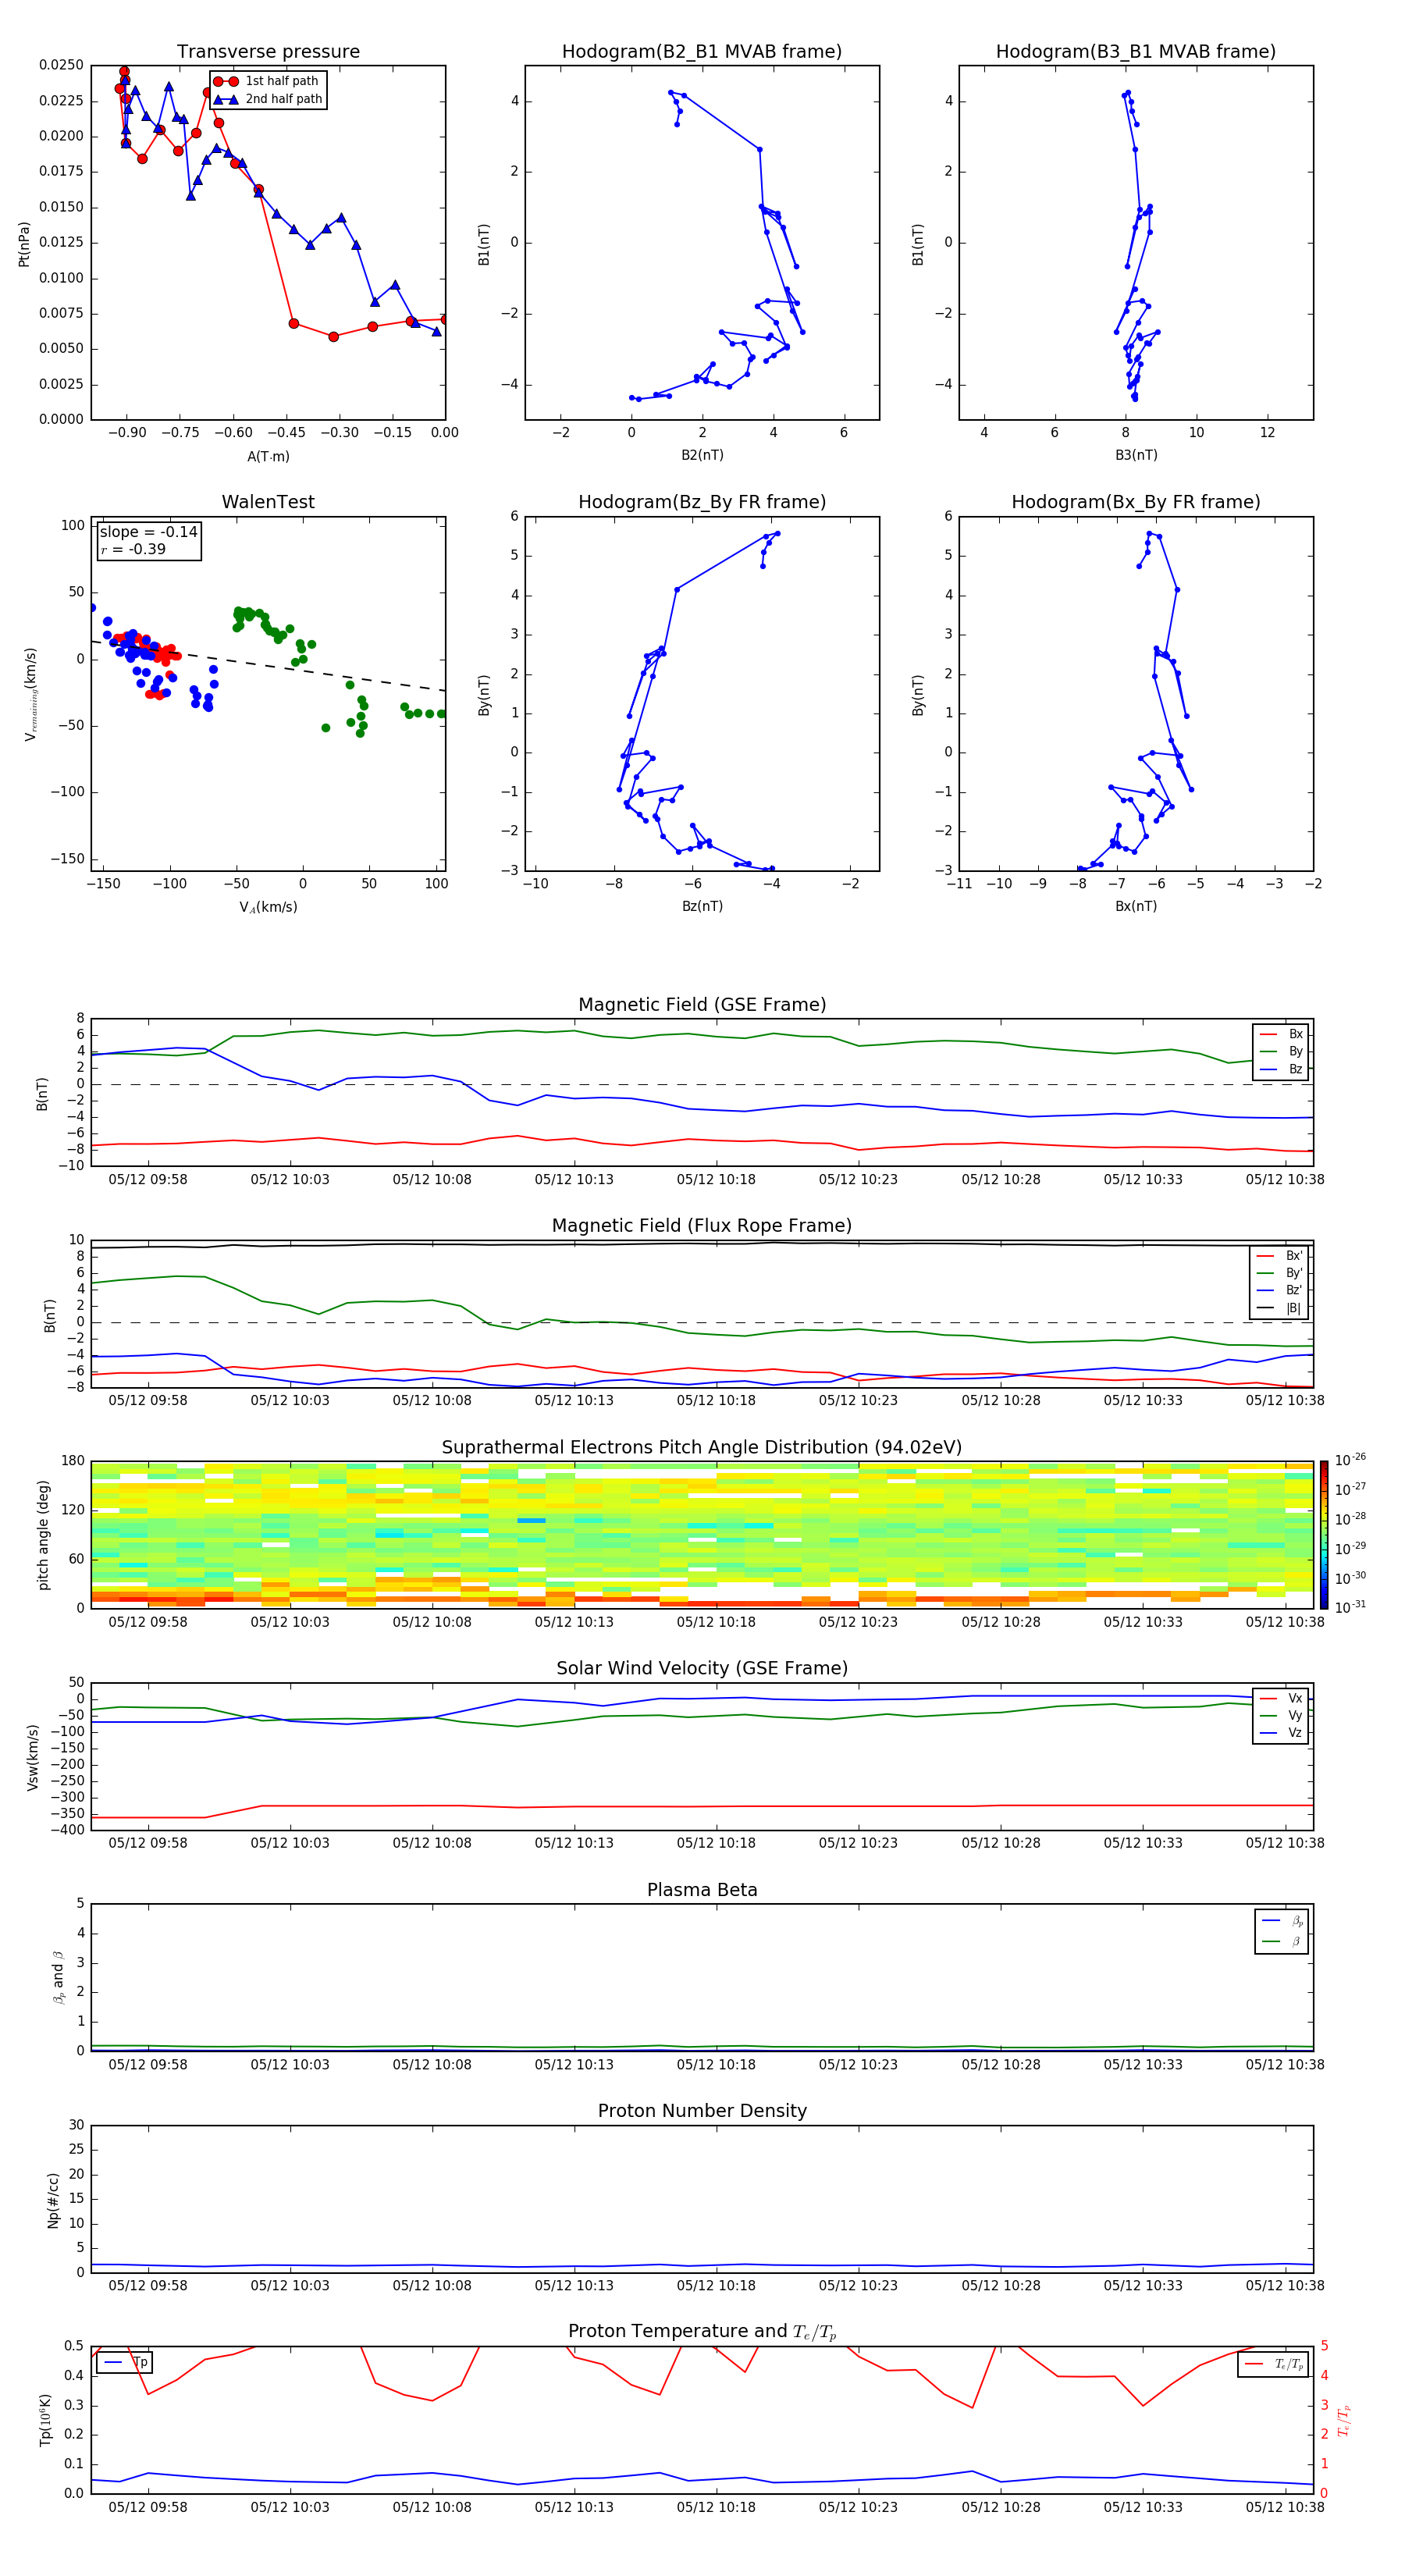Click the 'Bx(nT)' x-axis label
This screenshot has height=2576, width=1405.
click(1136, 906)
